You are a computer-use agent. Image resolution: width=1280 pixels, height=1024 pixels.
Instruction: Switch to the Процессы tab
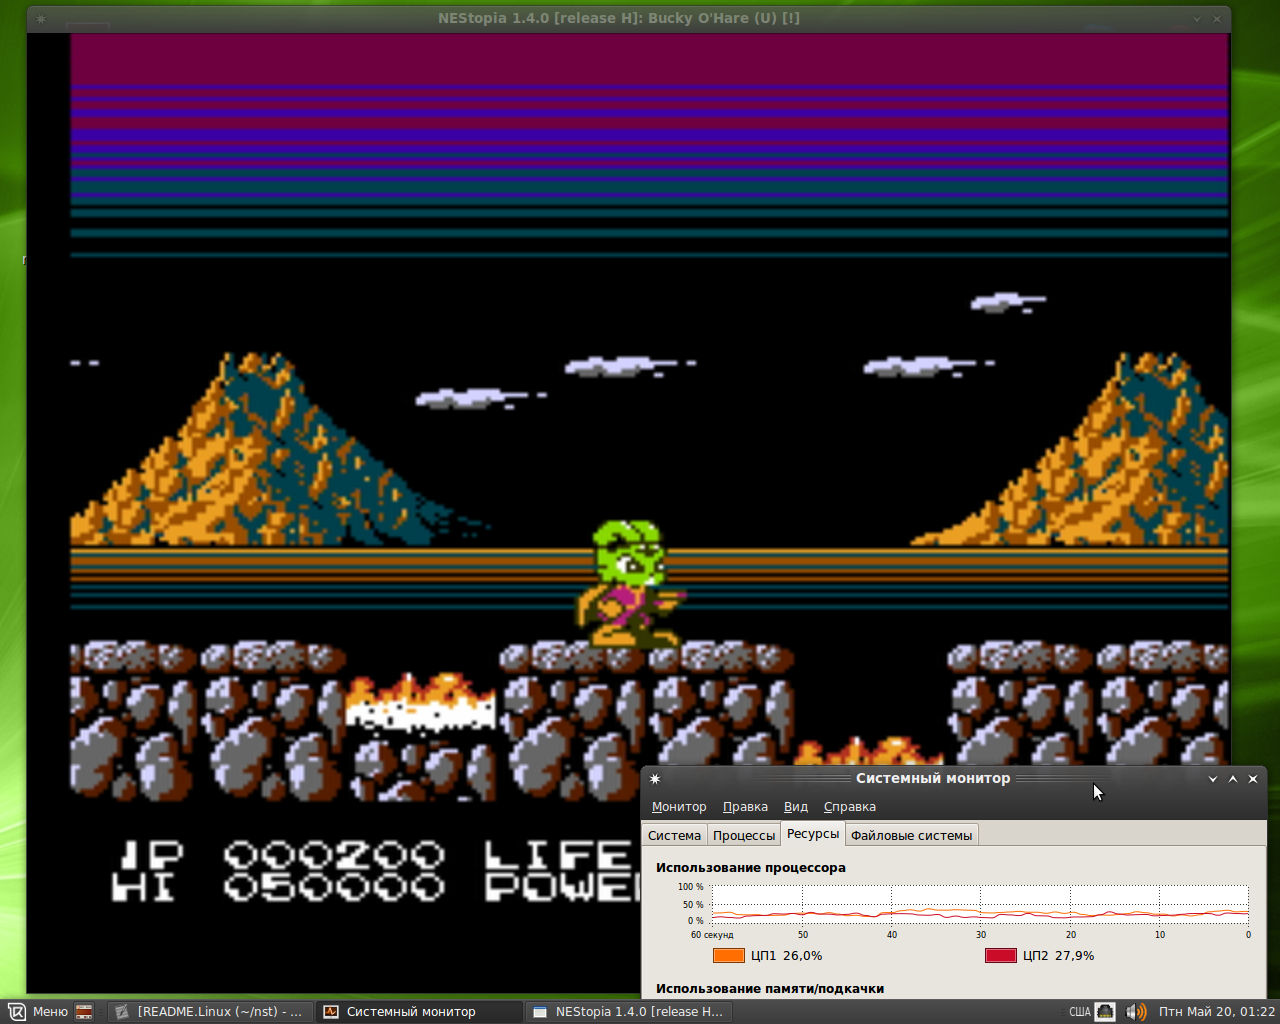pyautogui.click(x=744, y=835)
